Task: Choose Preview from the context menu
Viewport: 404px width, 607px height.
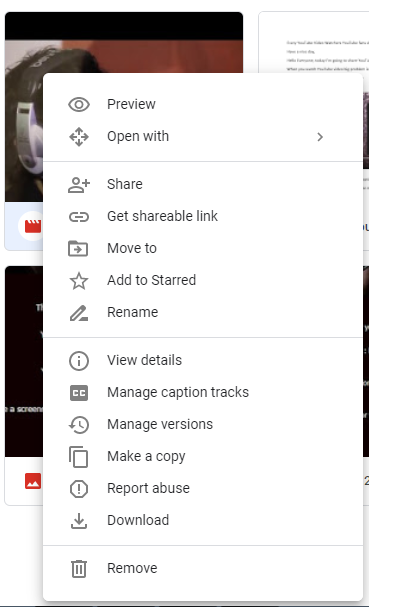Action: click(x=203, y=105)
